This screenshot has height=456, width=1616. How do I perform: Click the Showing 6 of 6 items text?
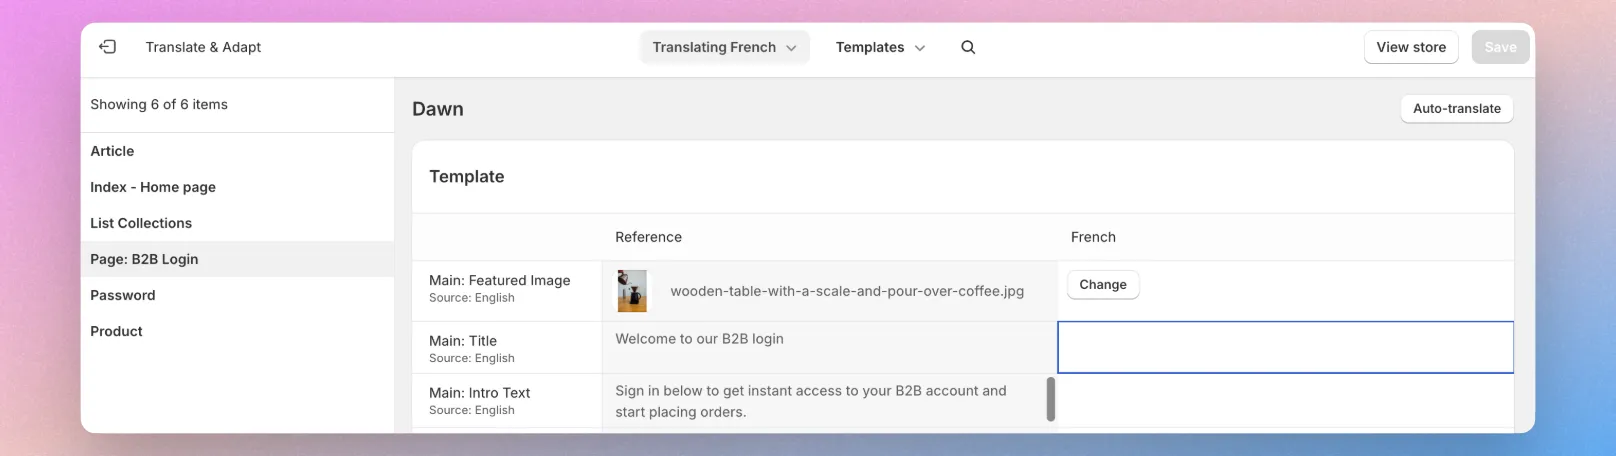(159, 104)
